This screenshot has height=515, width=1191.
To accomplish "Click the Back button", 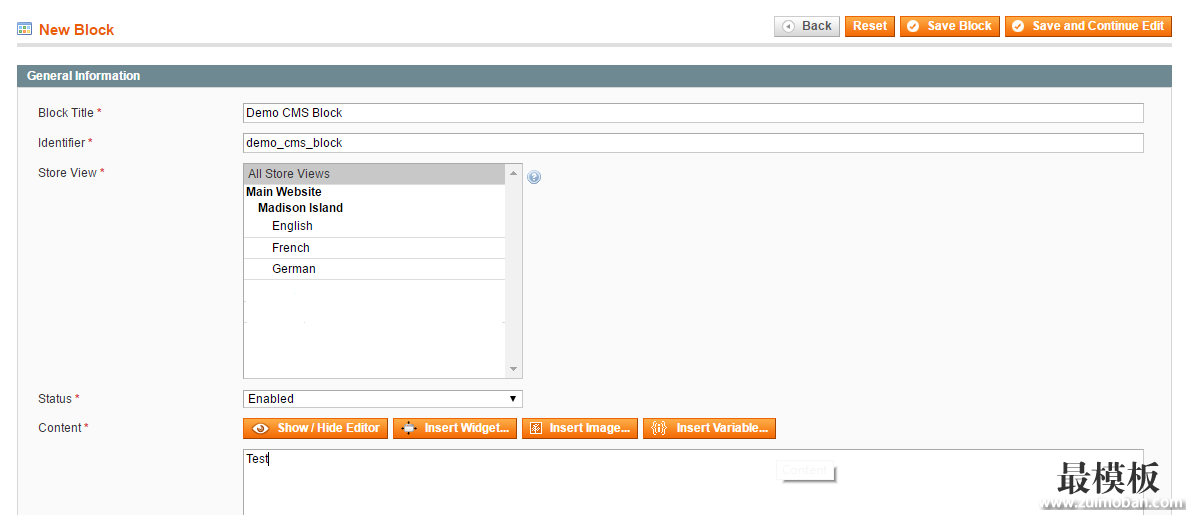I will (806, 26).
